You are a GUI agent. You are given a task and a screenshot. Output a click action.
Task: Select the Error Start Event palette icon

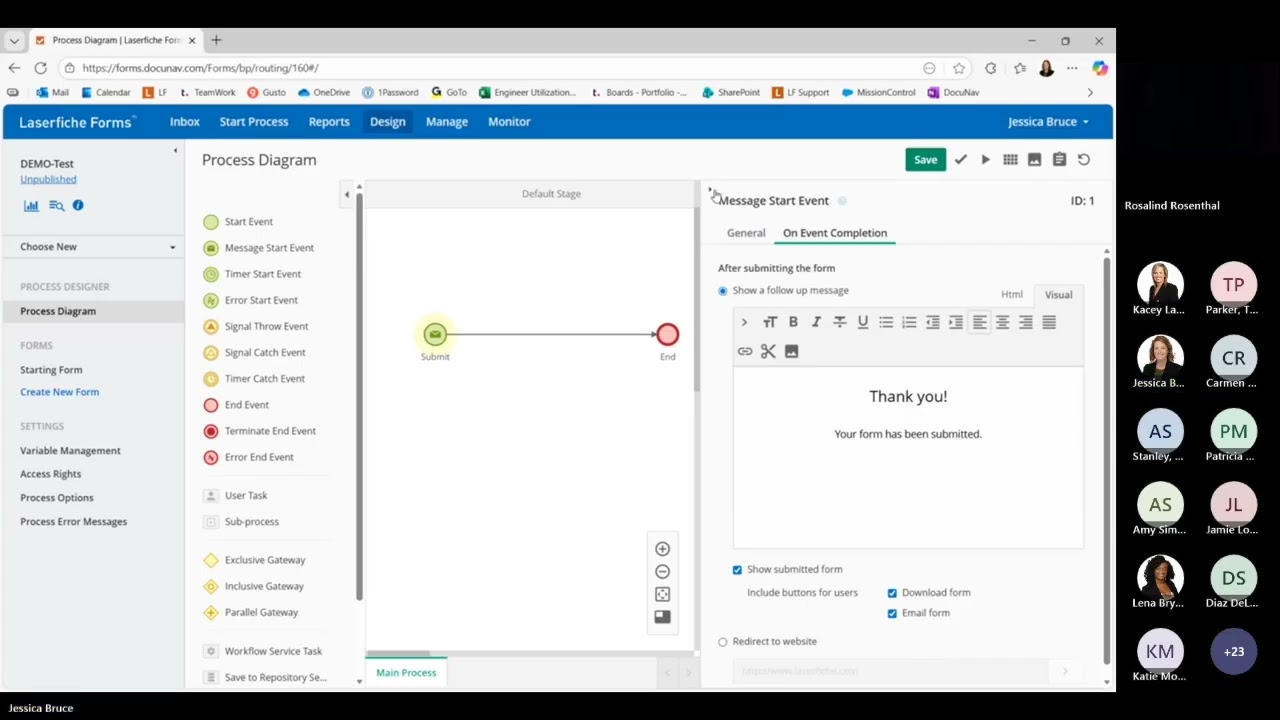[x=210, y=300]
